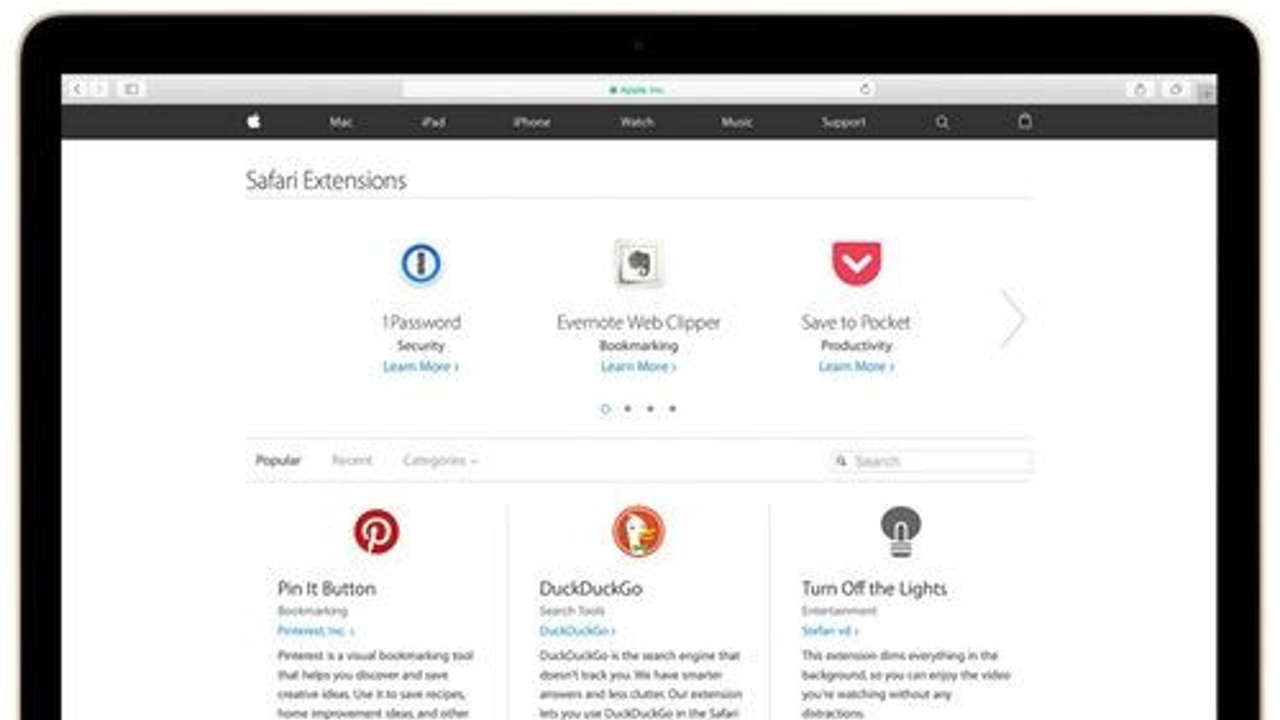
Task: Switch to the Recent tab
Action: click(352, 461)
